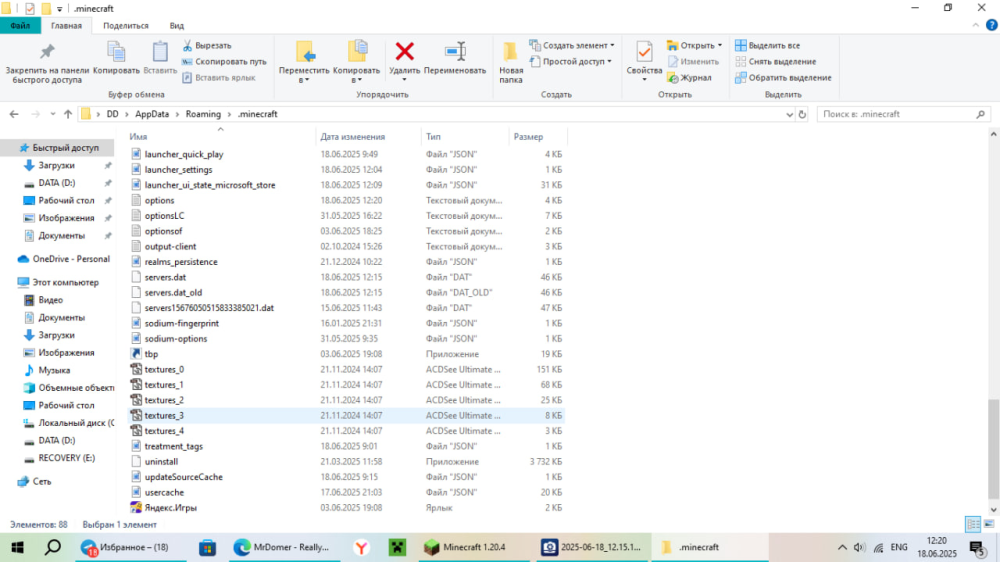This screenshot has width=1000, height=562.
Task: Copy path of selected file
Action: 224,62
